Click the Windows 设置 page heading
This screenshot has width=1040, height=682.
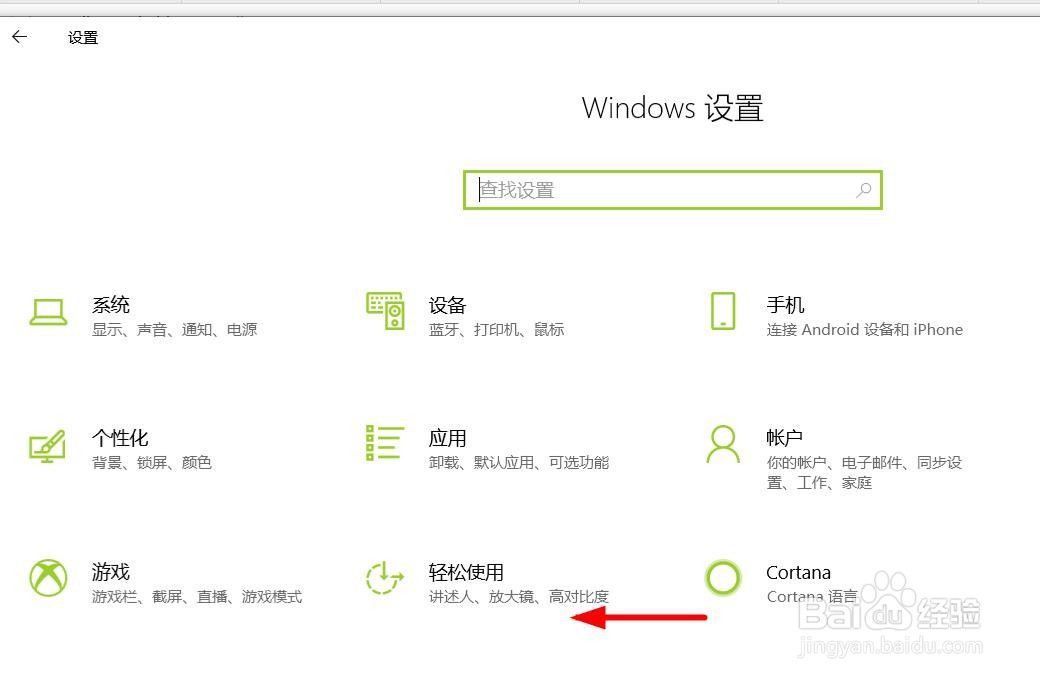click(673, 108)
